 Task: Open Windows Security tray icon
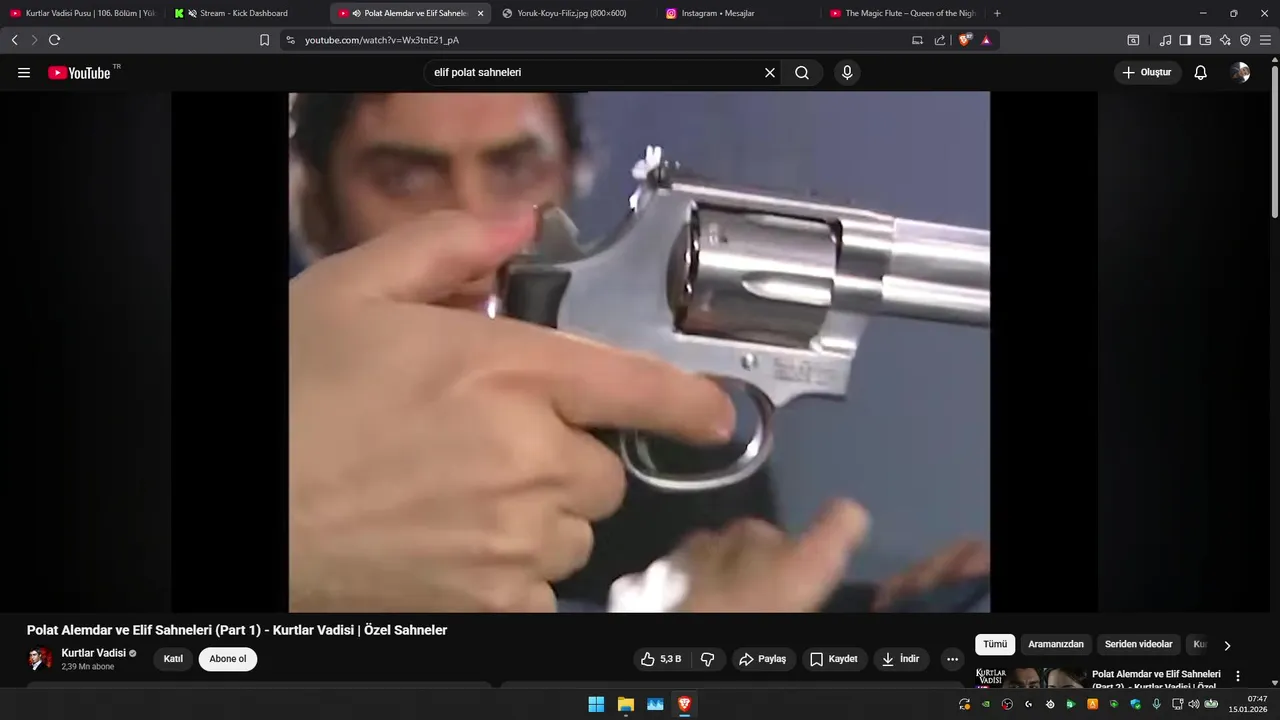1135,704
